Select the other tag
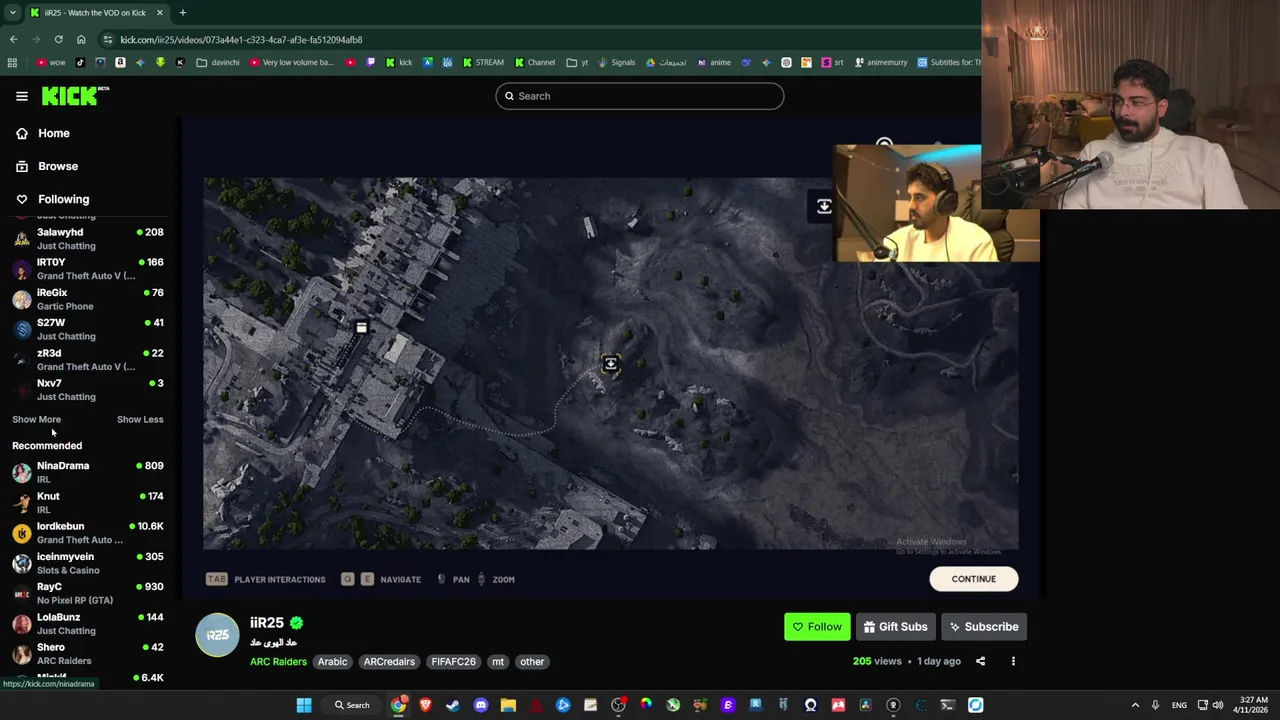The width and height of the screenshot is (1280, 720). tap(532, 661)
